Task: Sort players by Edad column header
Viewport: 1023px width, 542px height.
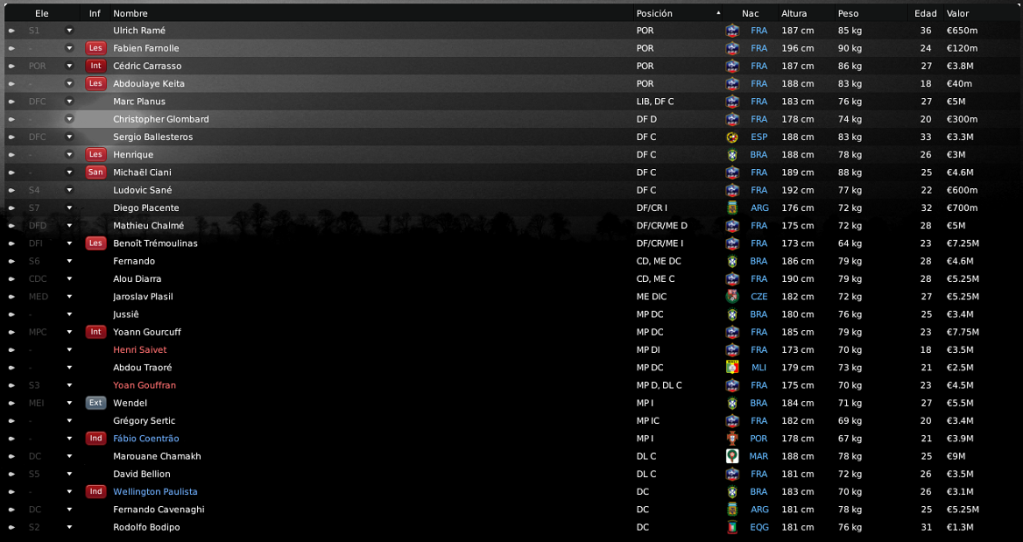Action: (925, 13)
